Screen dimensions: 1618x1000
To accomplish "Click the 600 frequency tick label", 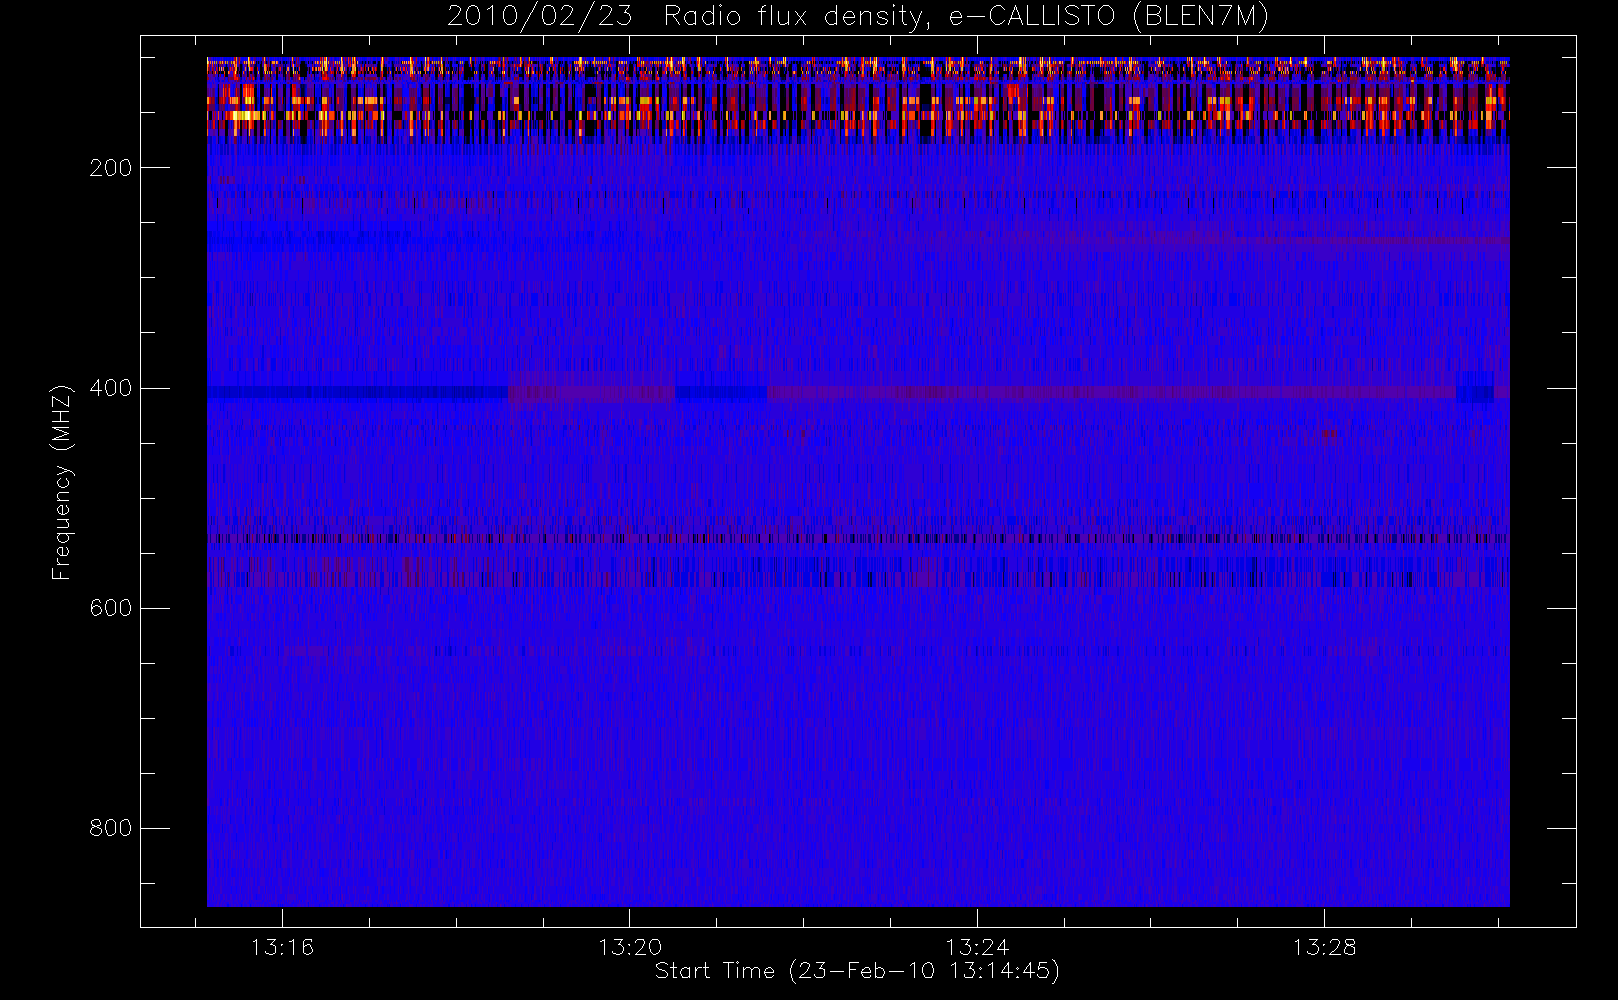I will click(x=110, y=608).
